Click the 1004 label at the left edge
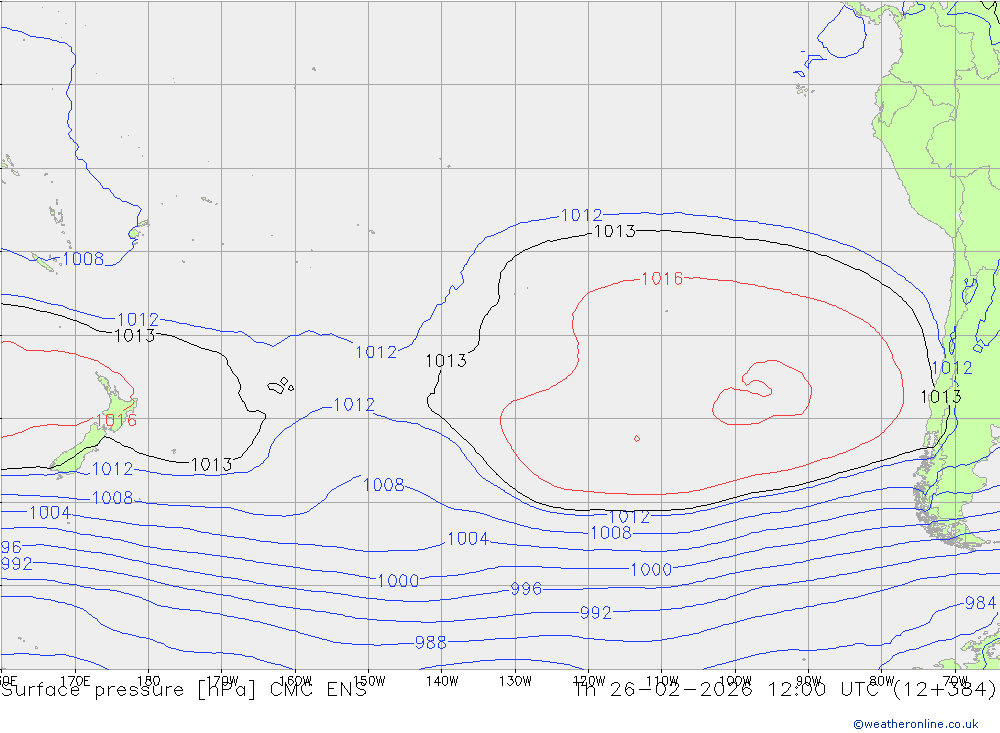 50,513
